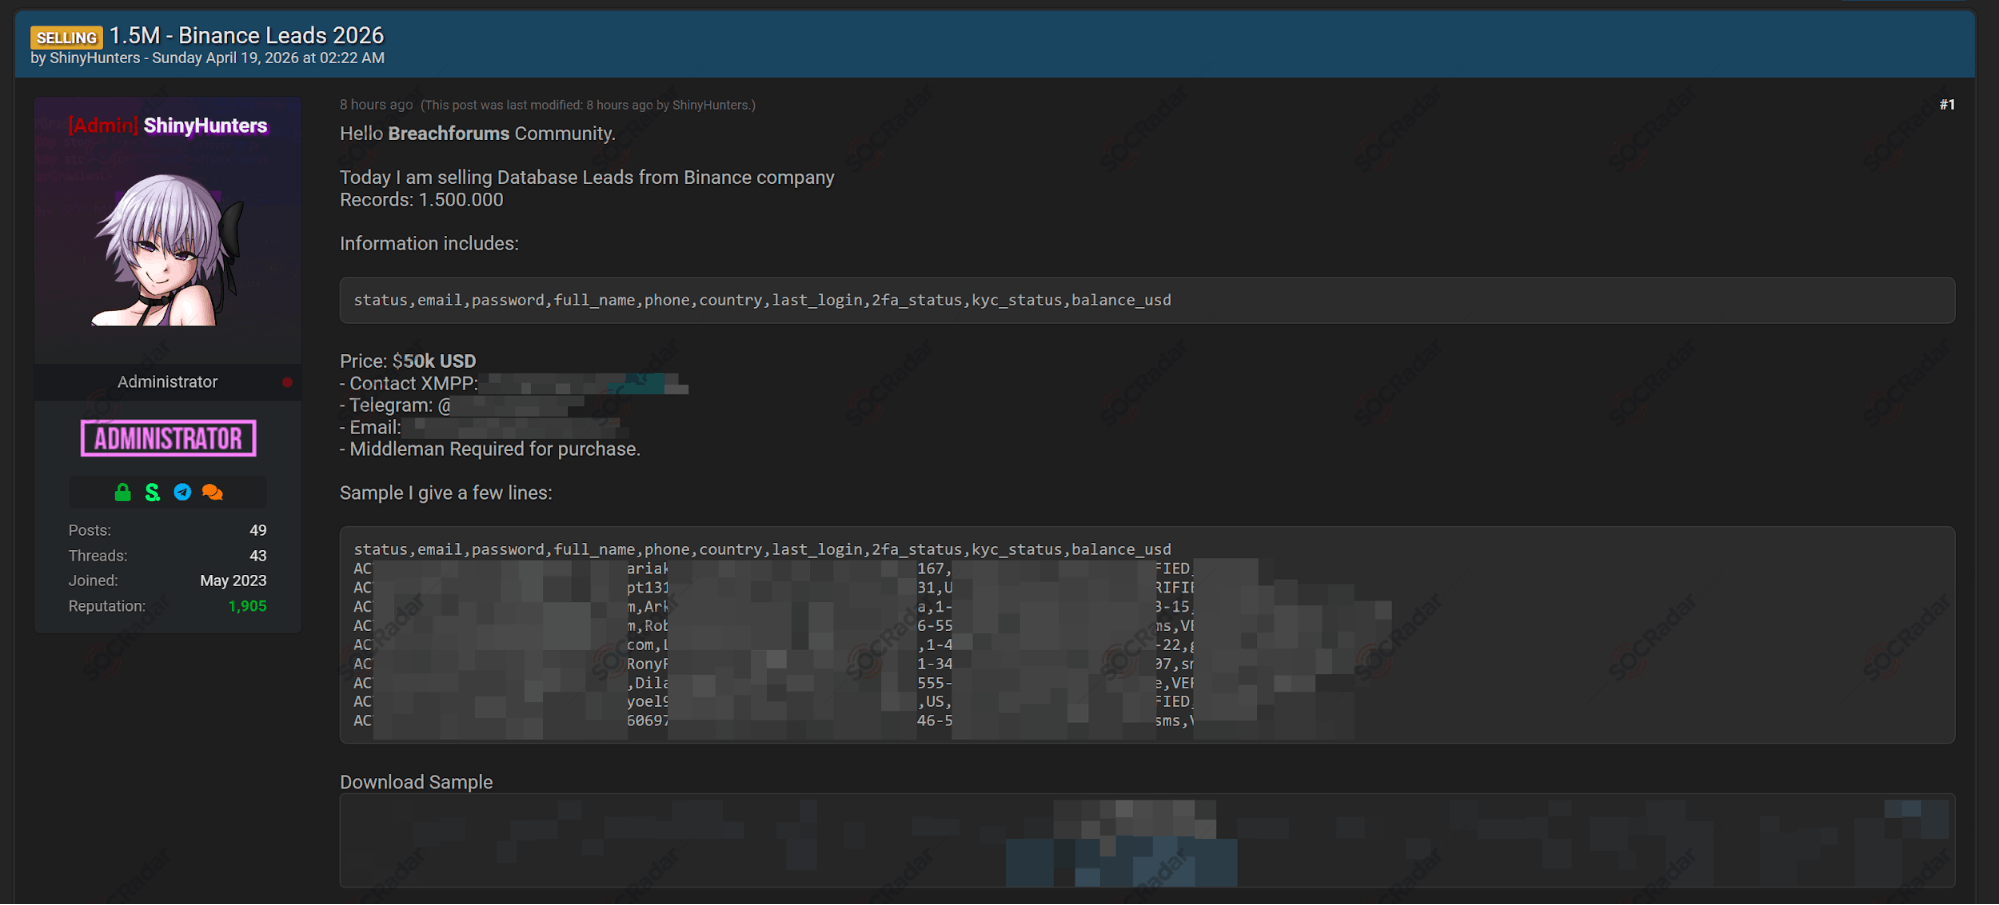Image resolution: width=1999 pixels, height=905 pixels.
Task: Click the yellow SELLING tag
Action: (x=66, y=38)
